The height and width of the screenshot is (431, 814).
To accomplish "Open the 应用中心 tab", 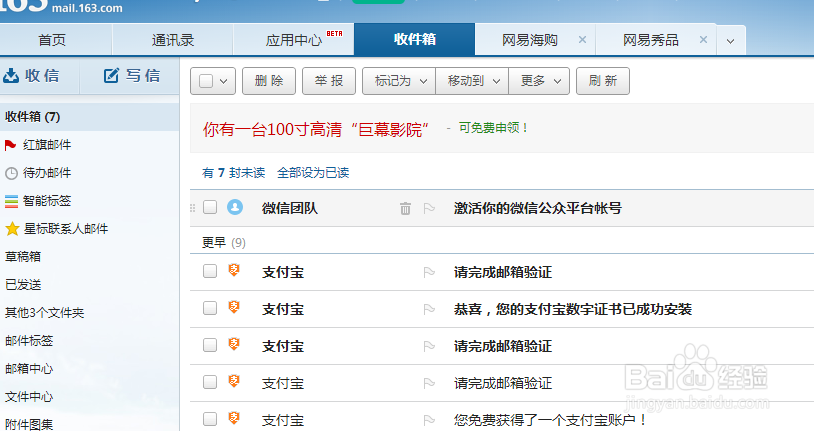I will [294, 40].
